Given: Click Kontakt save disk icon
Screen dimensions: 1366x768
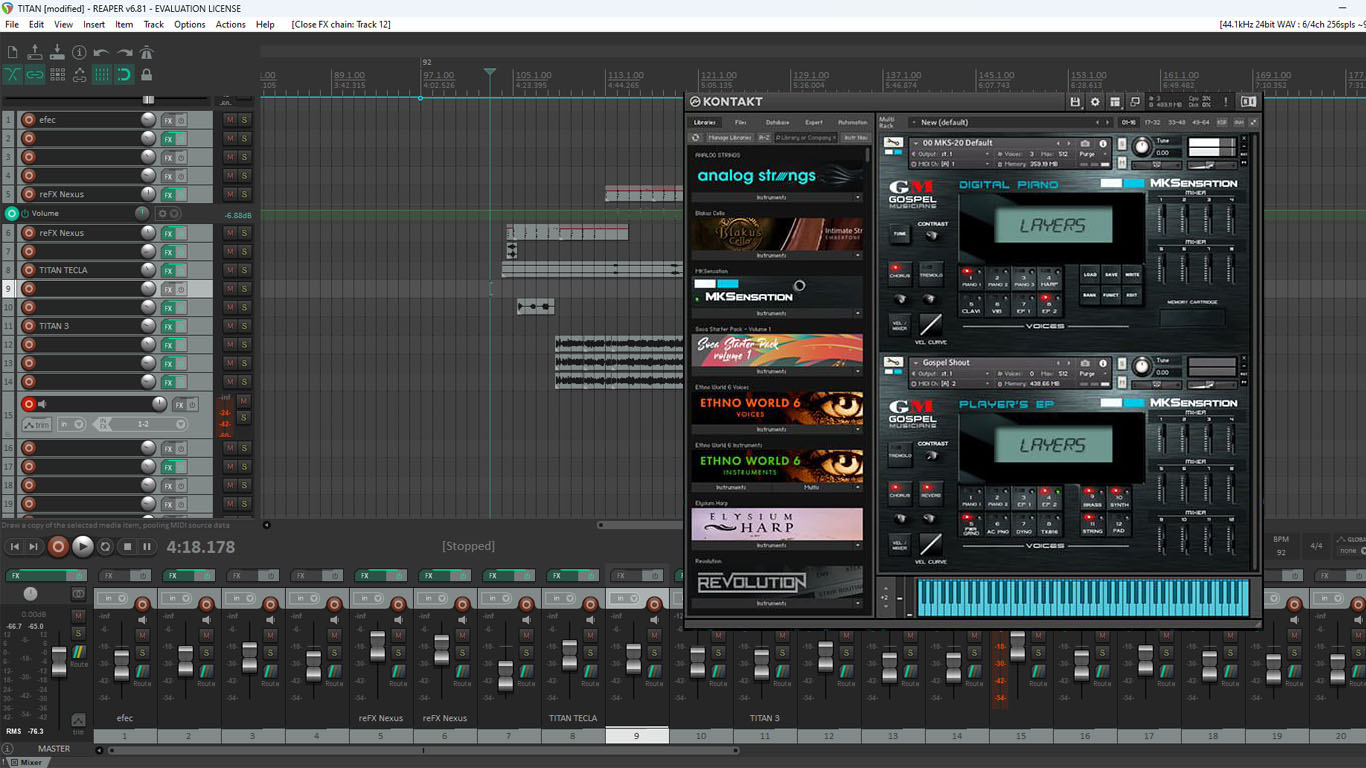Looking at the screenshot, I should pyautogui.click(x=1075, y=101).
